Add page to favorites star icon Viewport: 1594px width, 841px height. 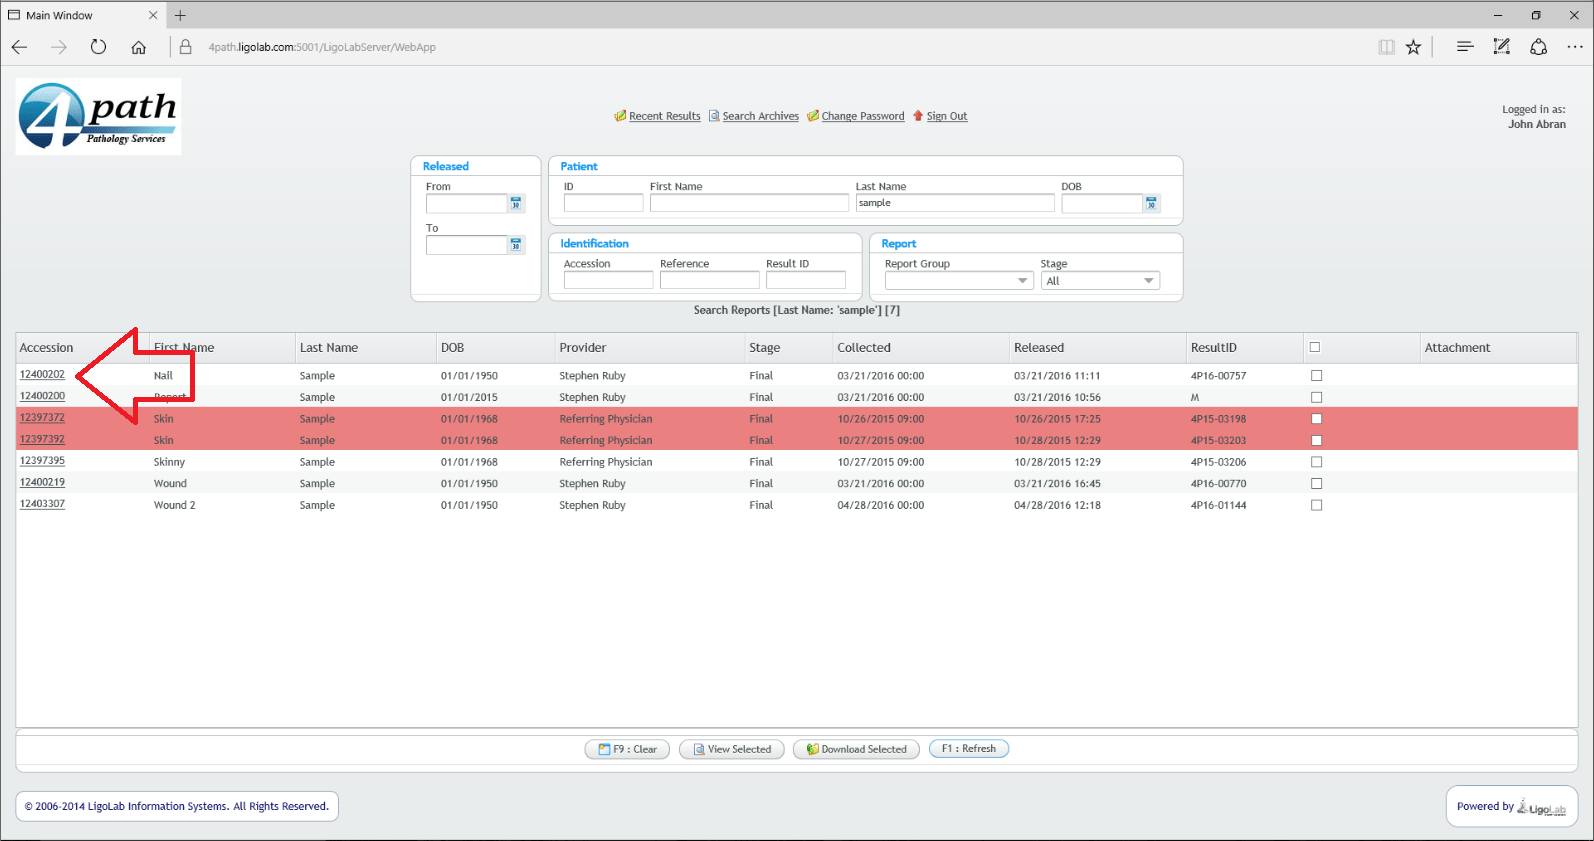coord(1413,47)
